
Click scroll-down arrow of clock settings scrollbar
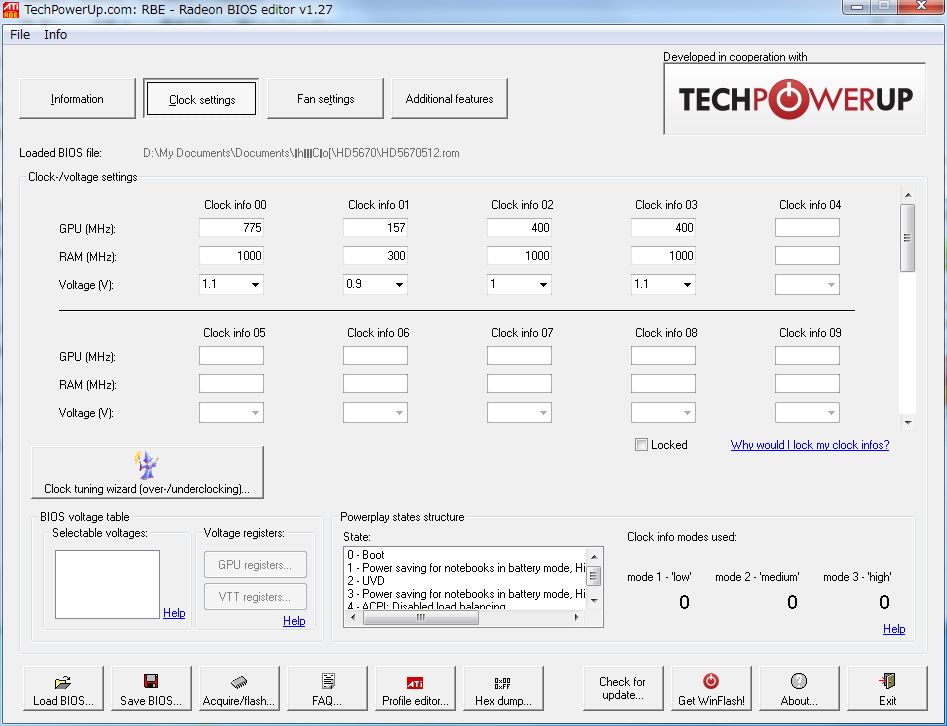pos(907,422)
